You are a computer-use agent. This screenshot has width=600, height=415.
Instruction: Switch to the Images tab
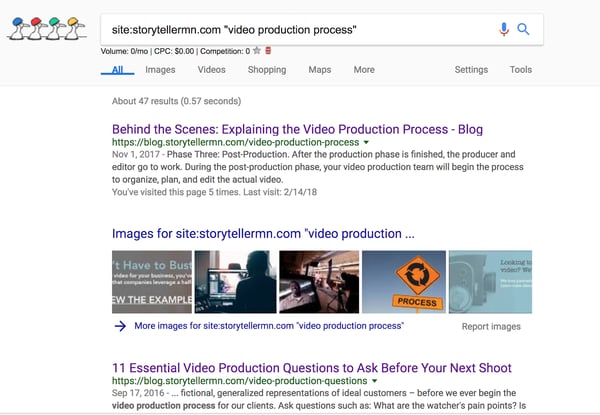coord(160,70)
